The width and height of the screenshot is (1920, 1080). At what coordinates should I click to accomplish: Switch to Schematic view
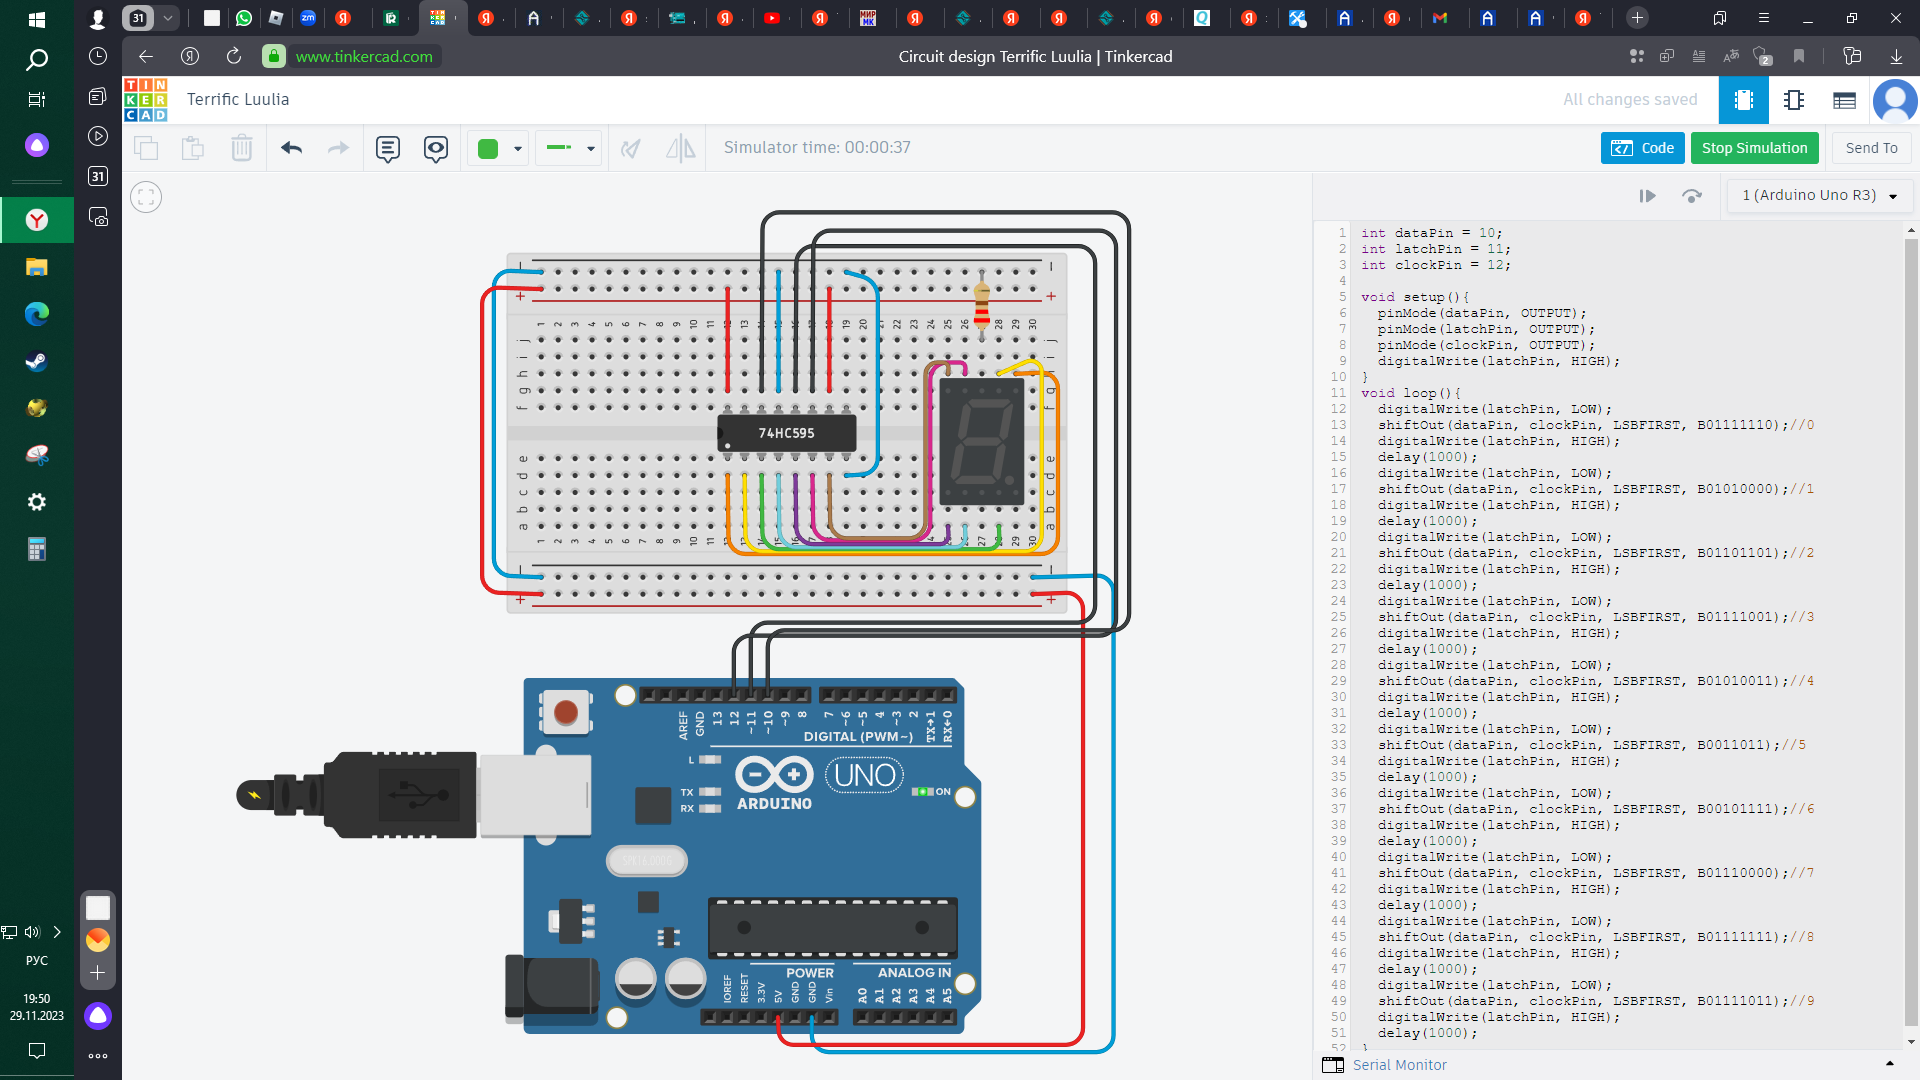click(1794, 100)
